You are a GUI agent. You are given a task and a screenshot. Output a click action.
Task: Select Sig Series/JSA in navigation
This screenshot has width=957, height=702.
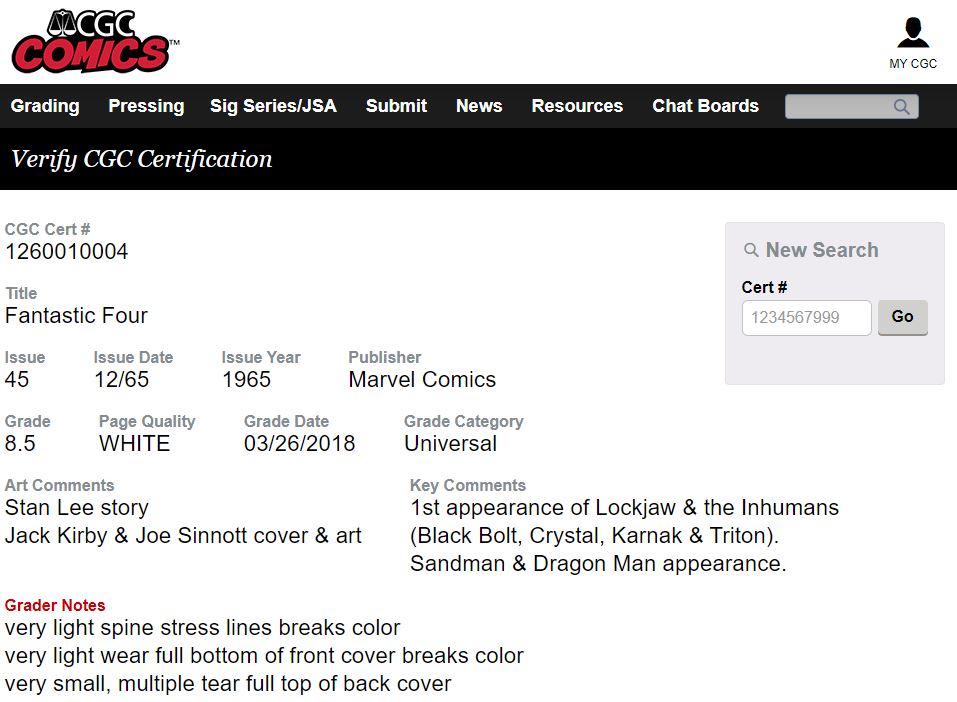[273, 106]
